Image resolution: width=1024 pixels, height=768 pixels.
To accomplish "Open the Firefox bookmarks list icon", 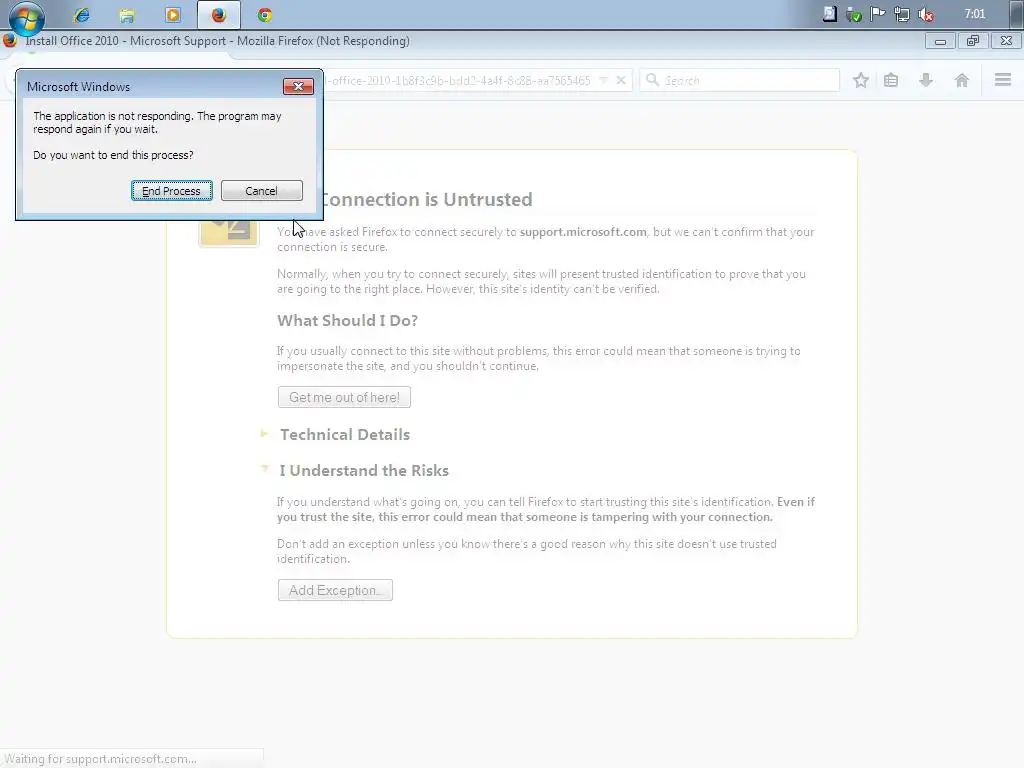I will pyautogui.click(x=891, y=80).
